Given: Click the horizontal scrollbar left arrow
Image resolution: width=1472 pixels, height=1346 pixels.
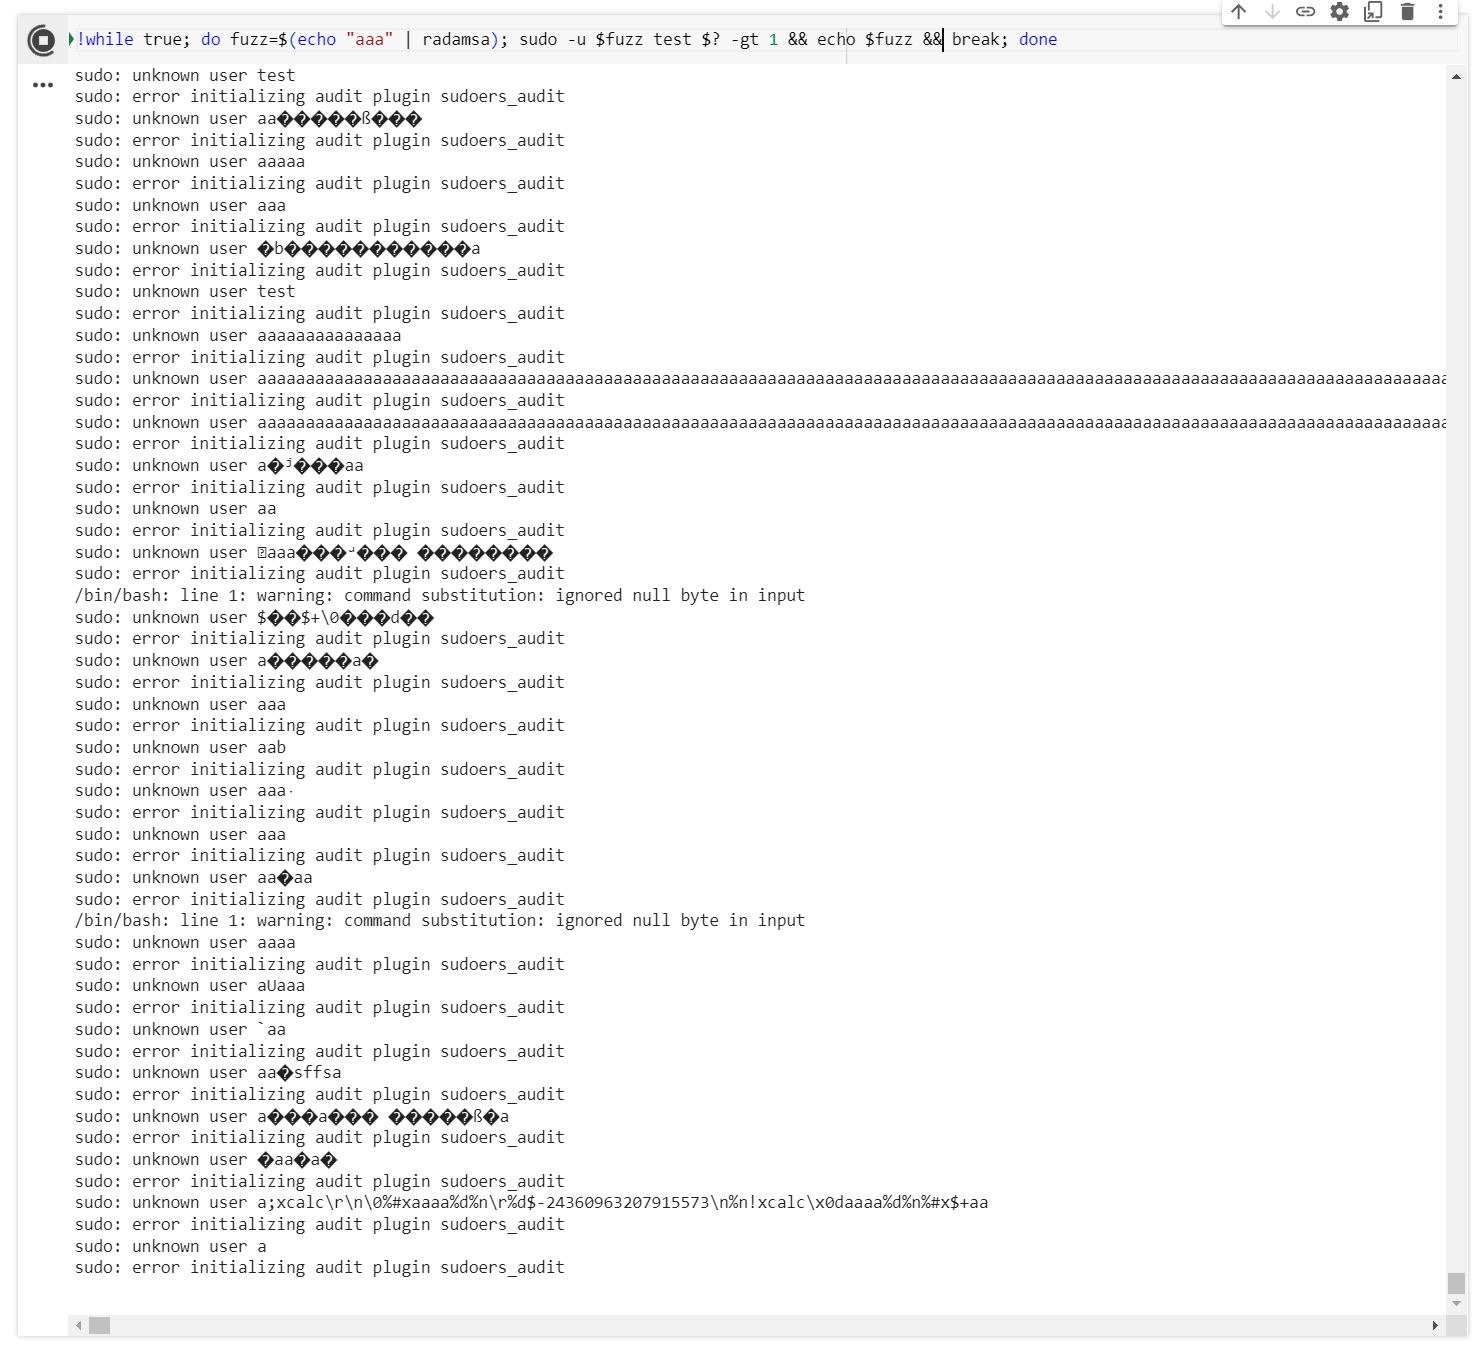Looking at the screenshot, I should [79, 1325].
